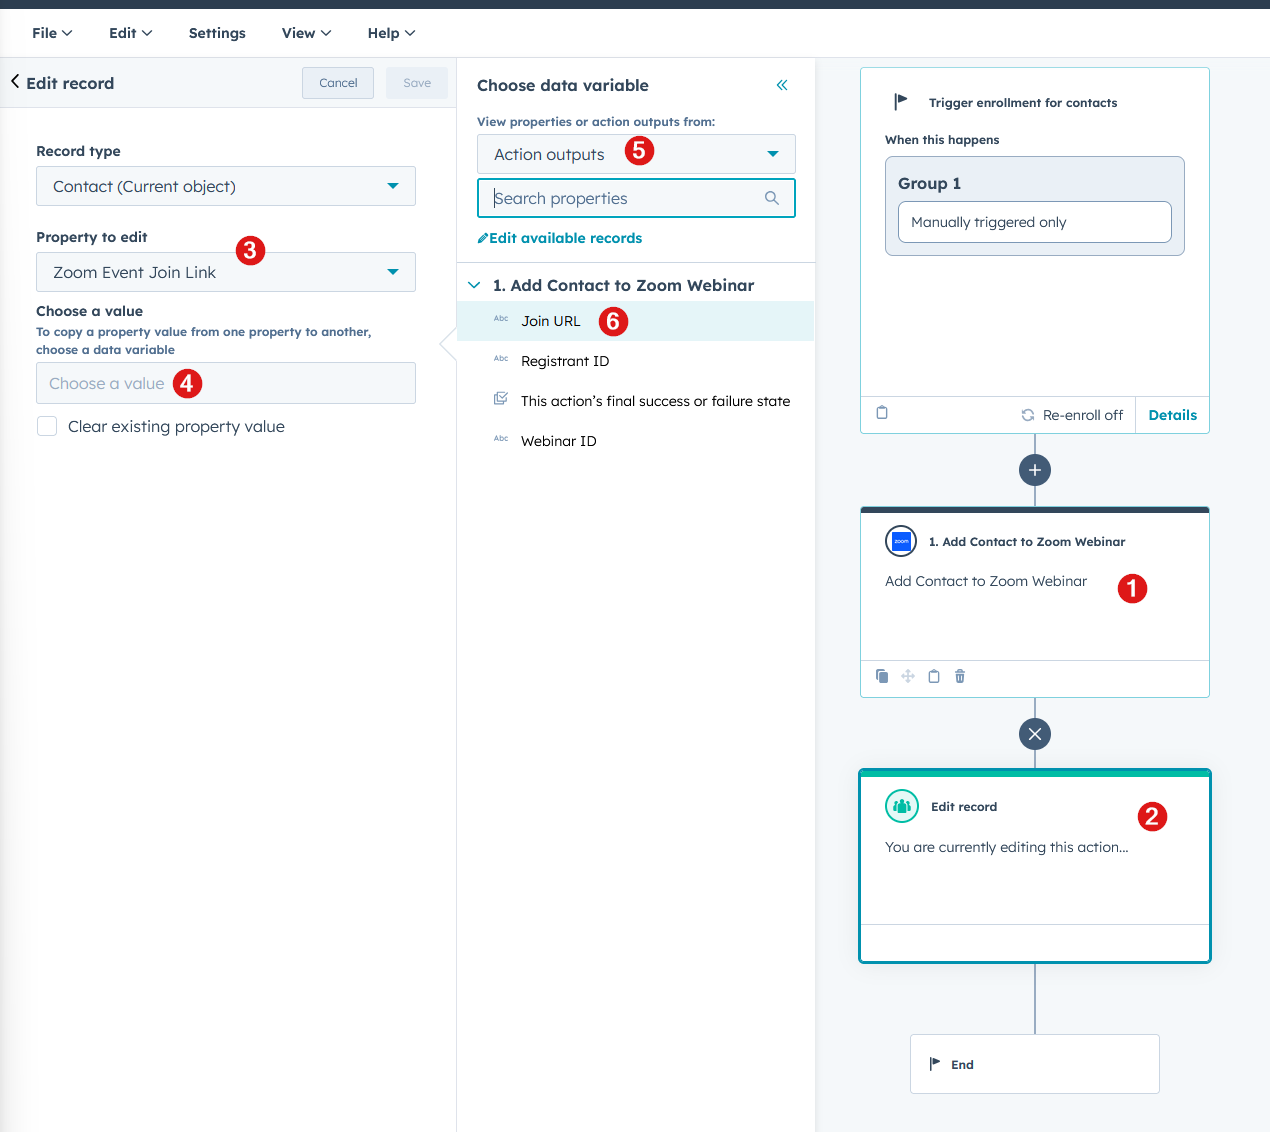Click the search magnifier icon

[x=772, y=198]
